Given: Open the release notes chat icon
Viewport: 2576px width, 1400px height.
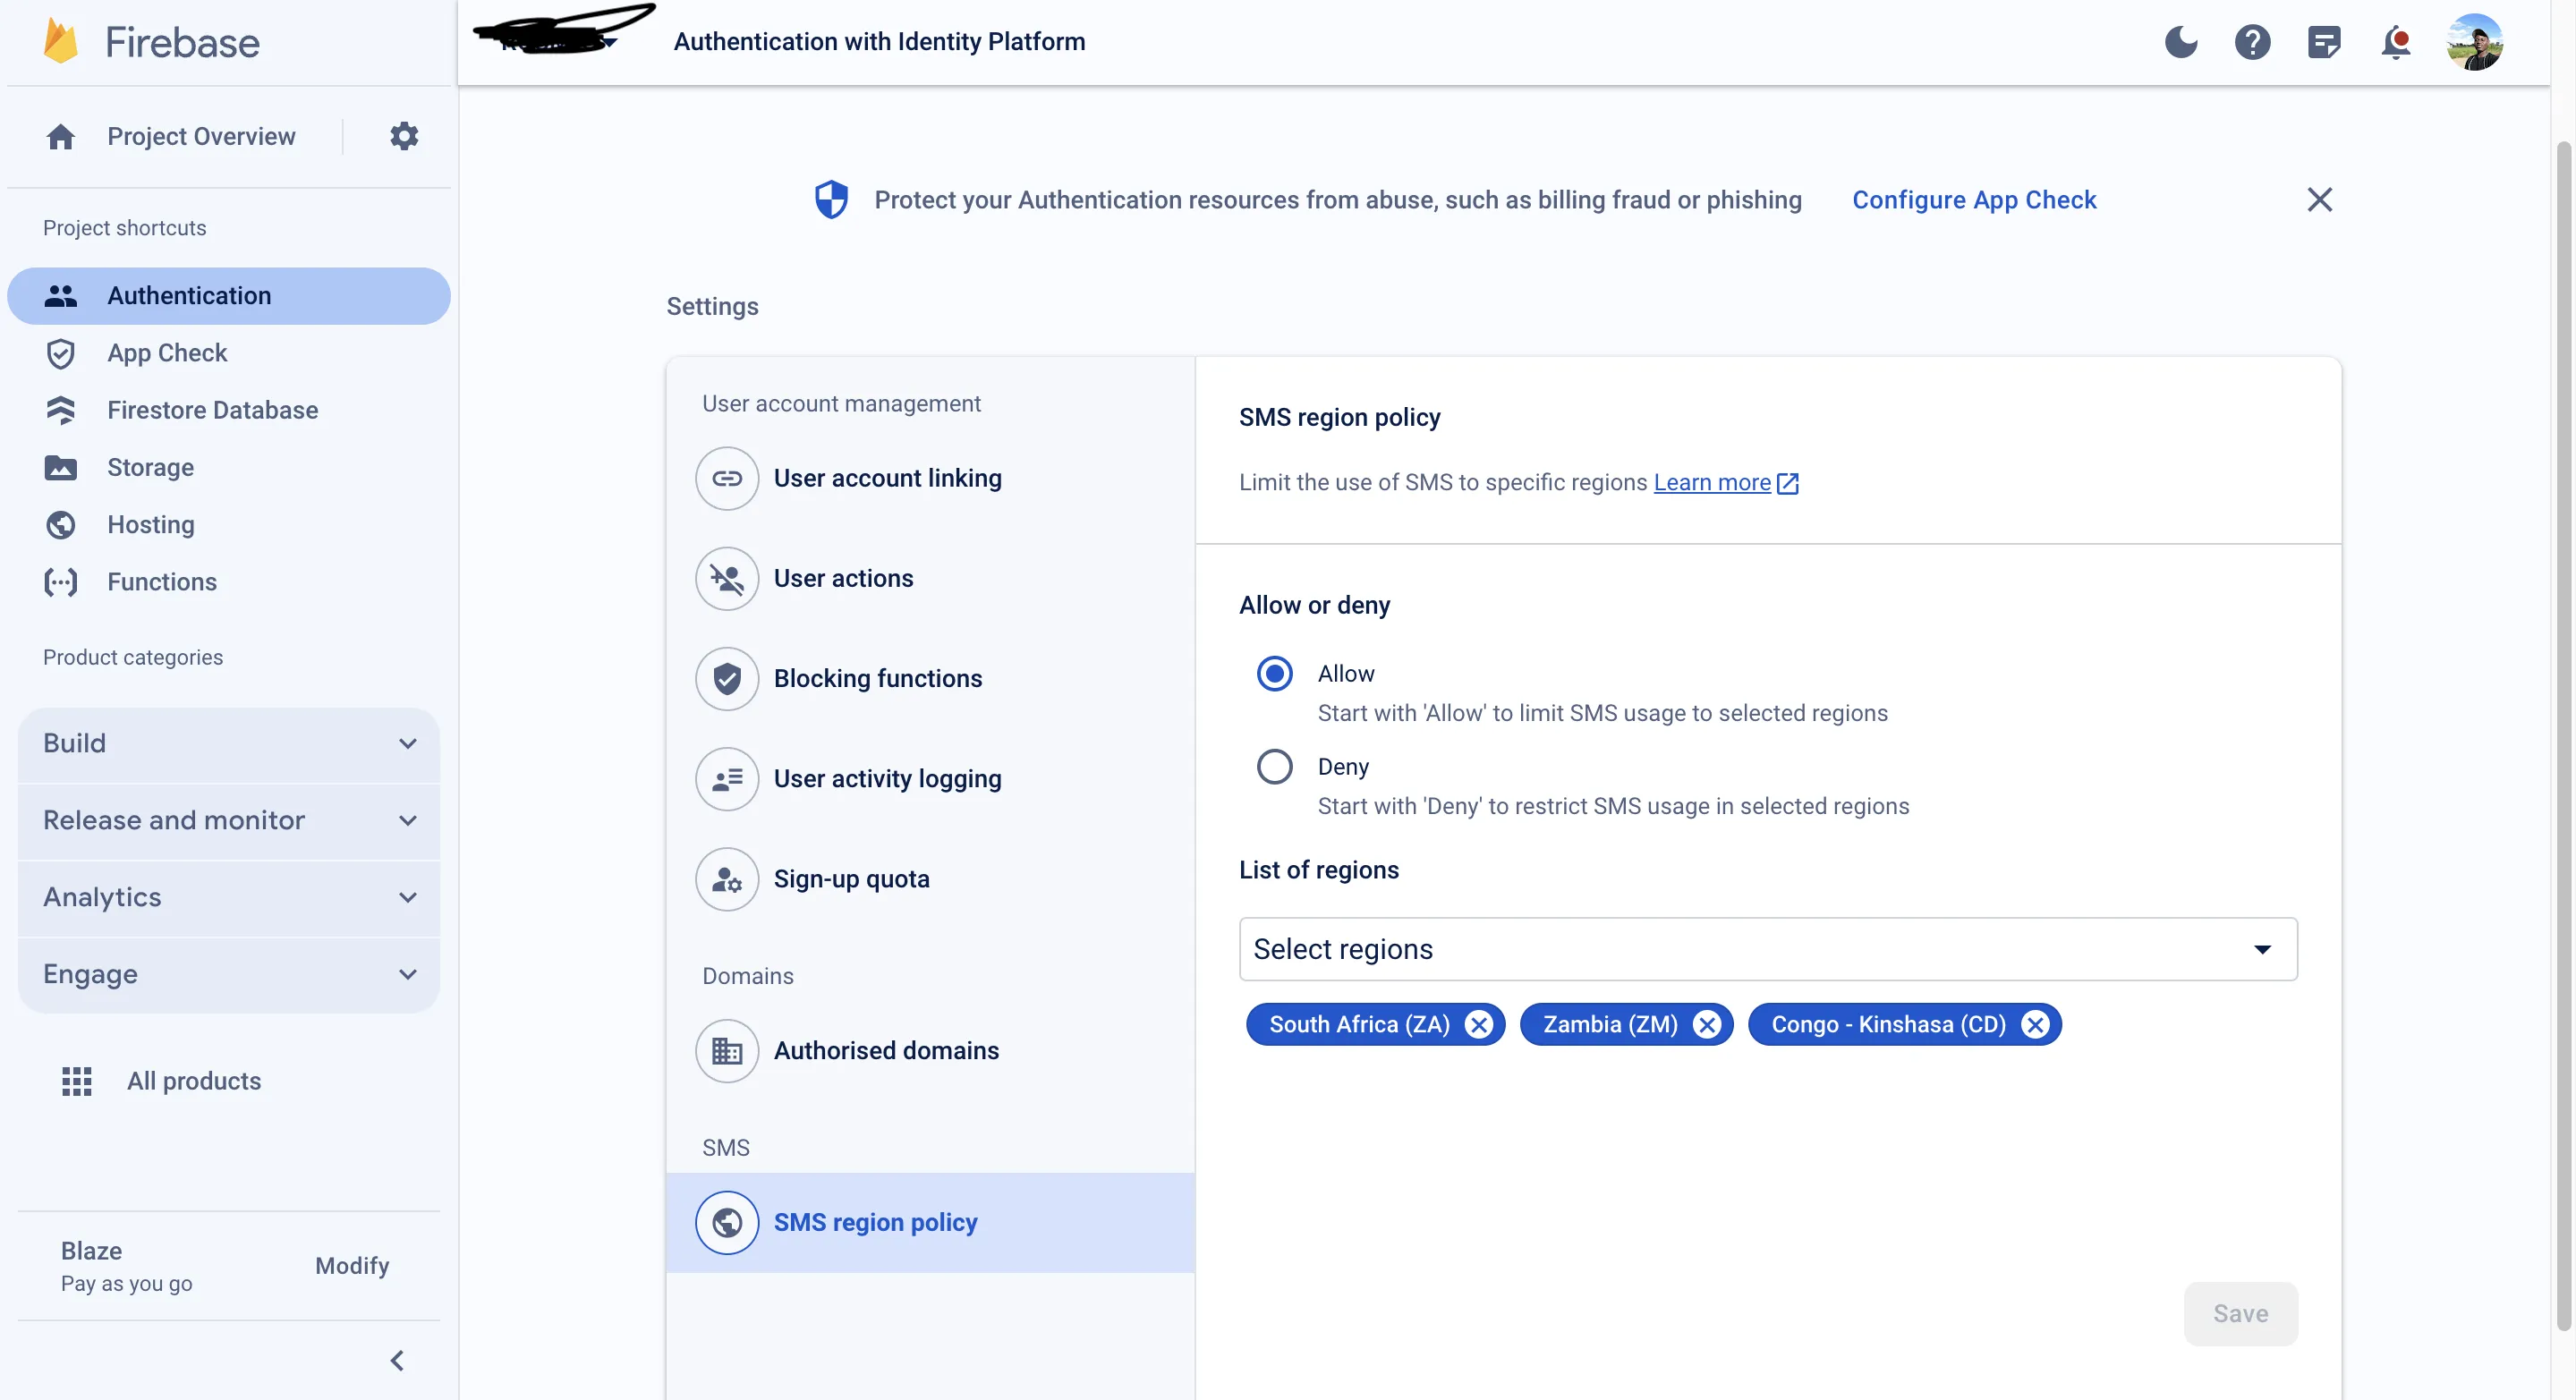Looking at the screenshot, I should pyautogui.click(x=2323, y=42).
